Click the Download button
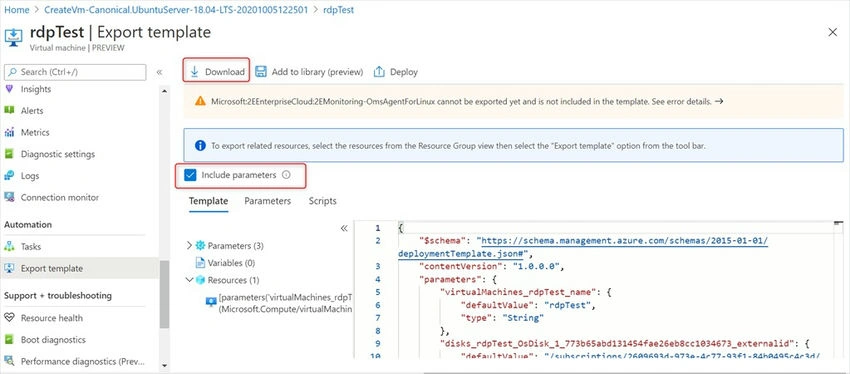Viewport: 850px width, 374px height. click(x=216, y=72)
